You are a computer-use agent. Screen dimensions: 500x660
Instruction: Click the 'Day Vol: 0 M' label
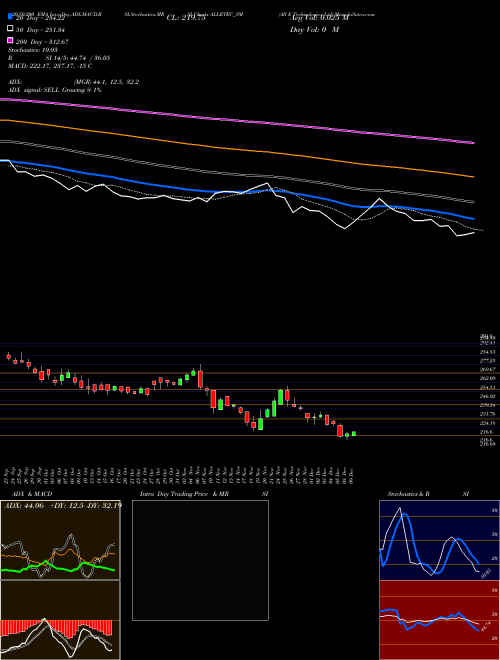(314, 29)
